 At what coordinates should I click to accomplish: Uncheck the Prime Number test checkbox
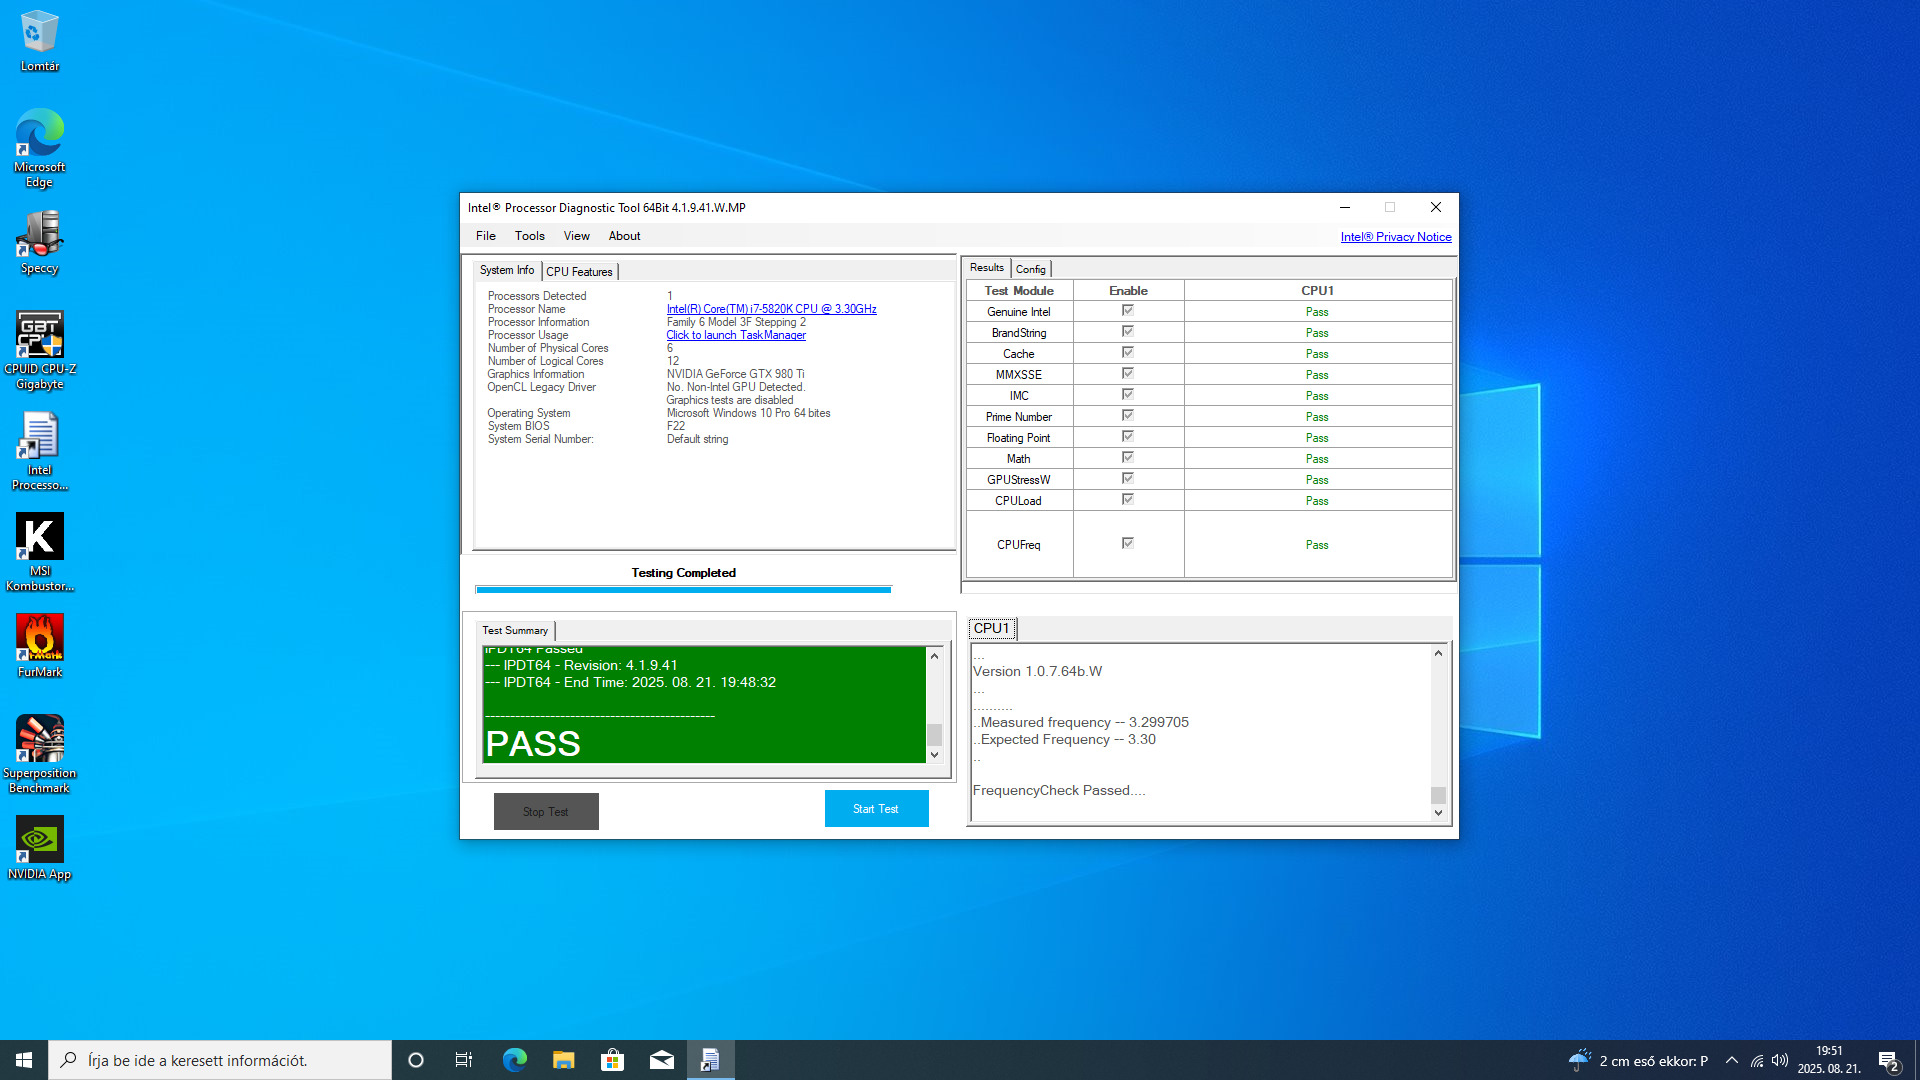[x=1127, y=416]
